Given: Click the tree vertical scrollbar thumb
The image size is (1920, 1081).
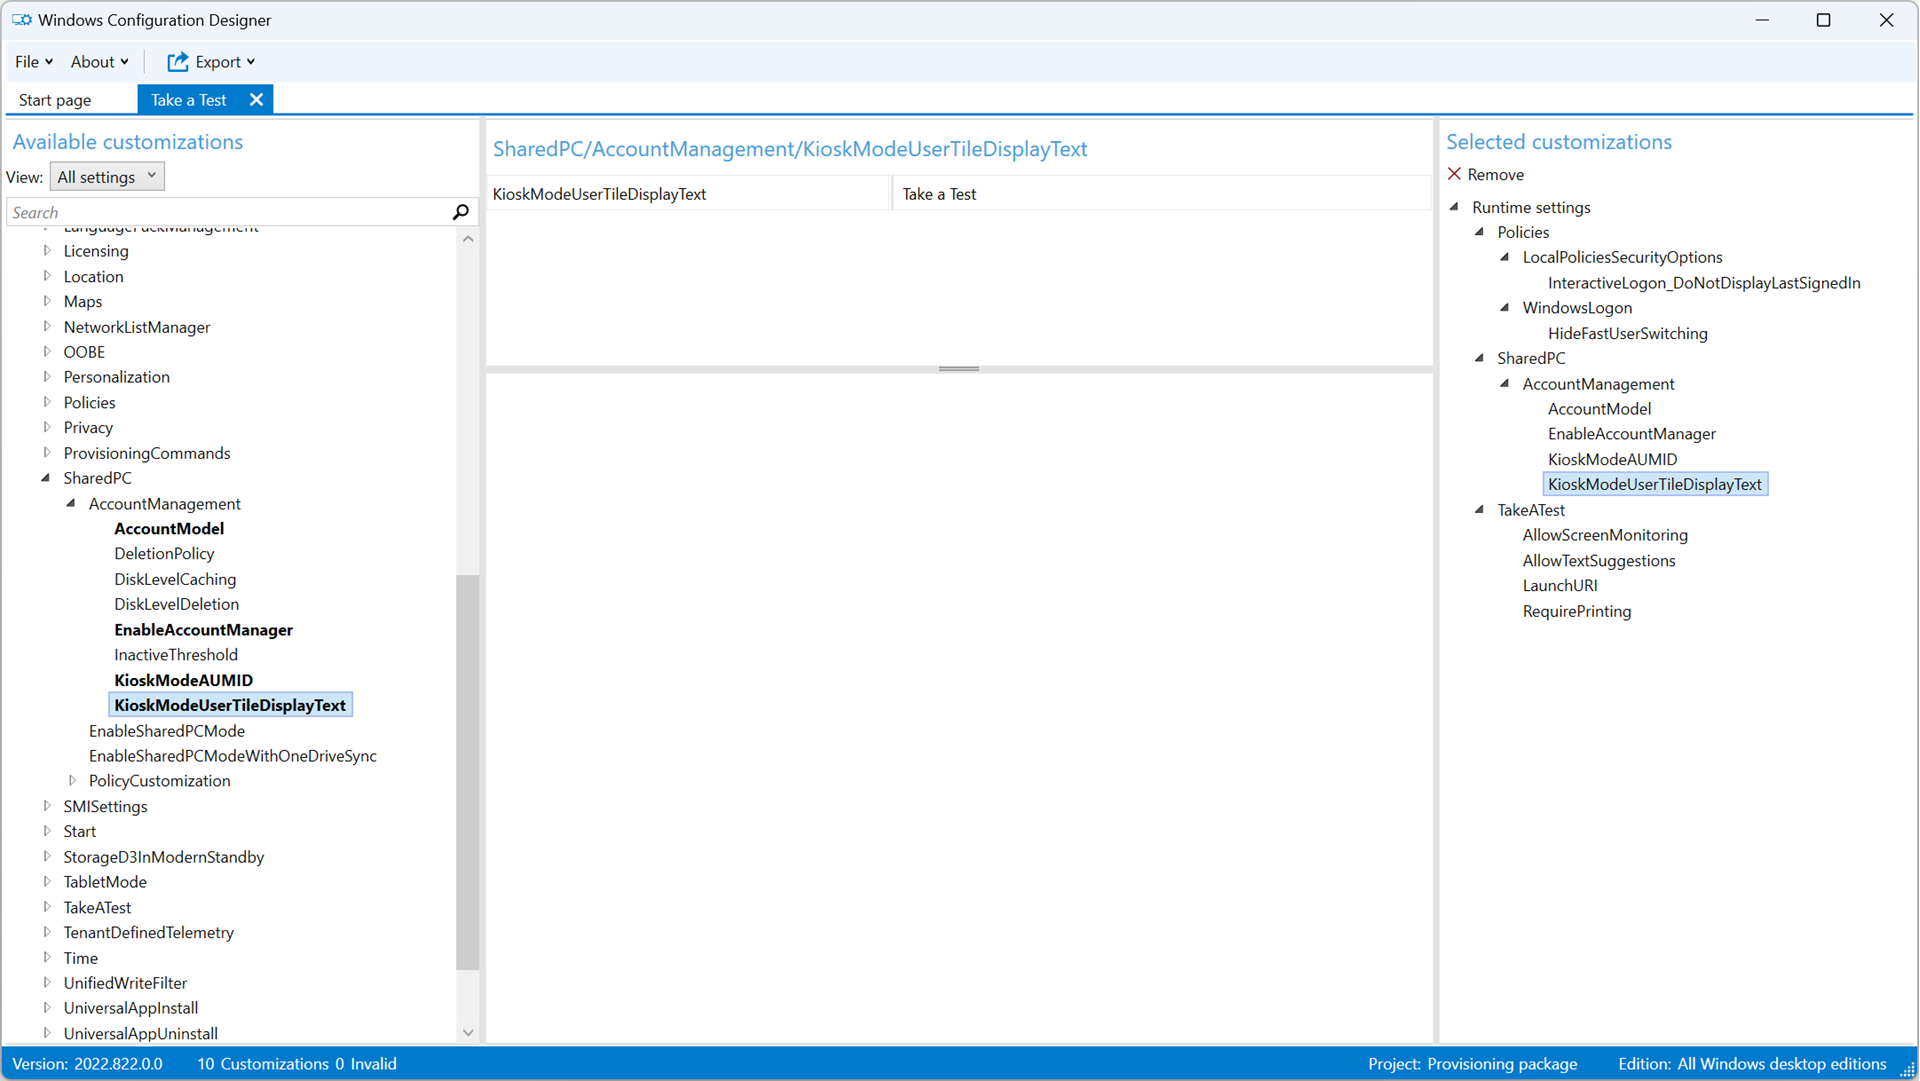Looking at the screenshot, I should click(467, 770).
